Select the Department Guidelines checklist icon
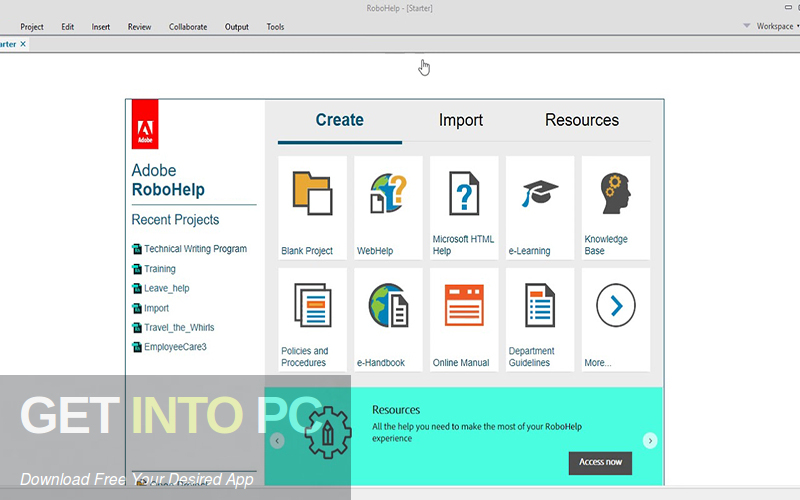 540,305
